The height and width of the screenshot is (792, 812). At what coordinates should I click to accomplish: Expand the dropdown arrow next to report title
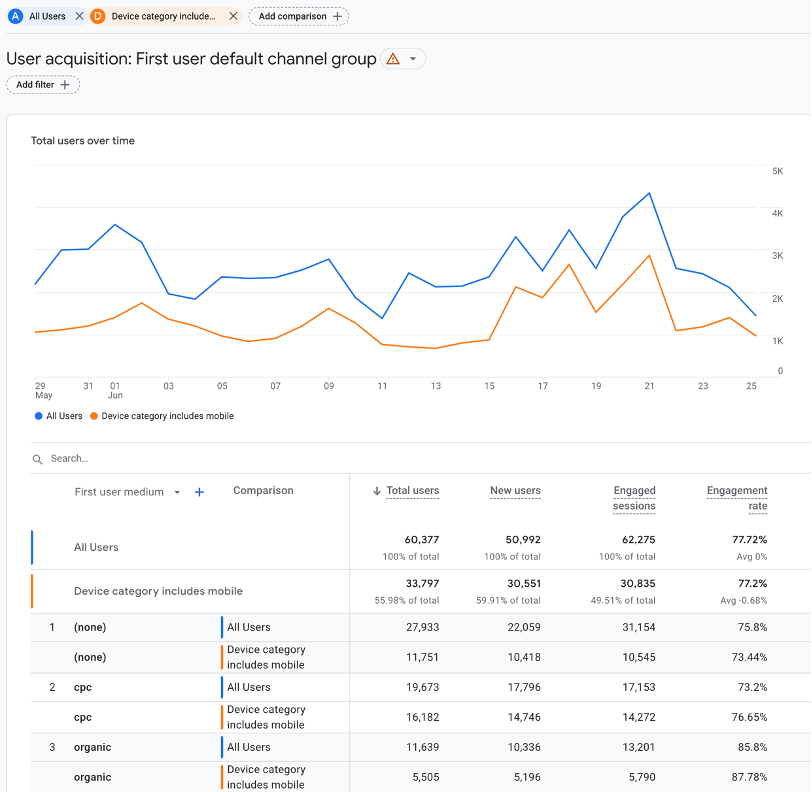click(413, 59)
